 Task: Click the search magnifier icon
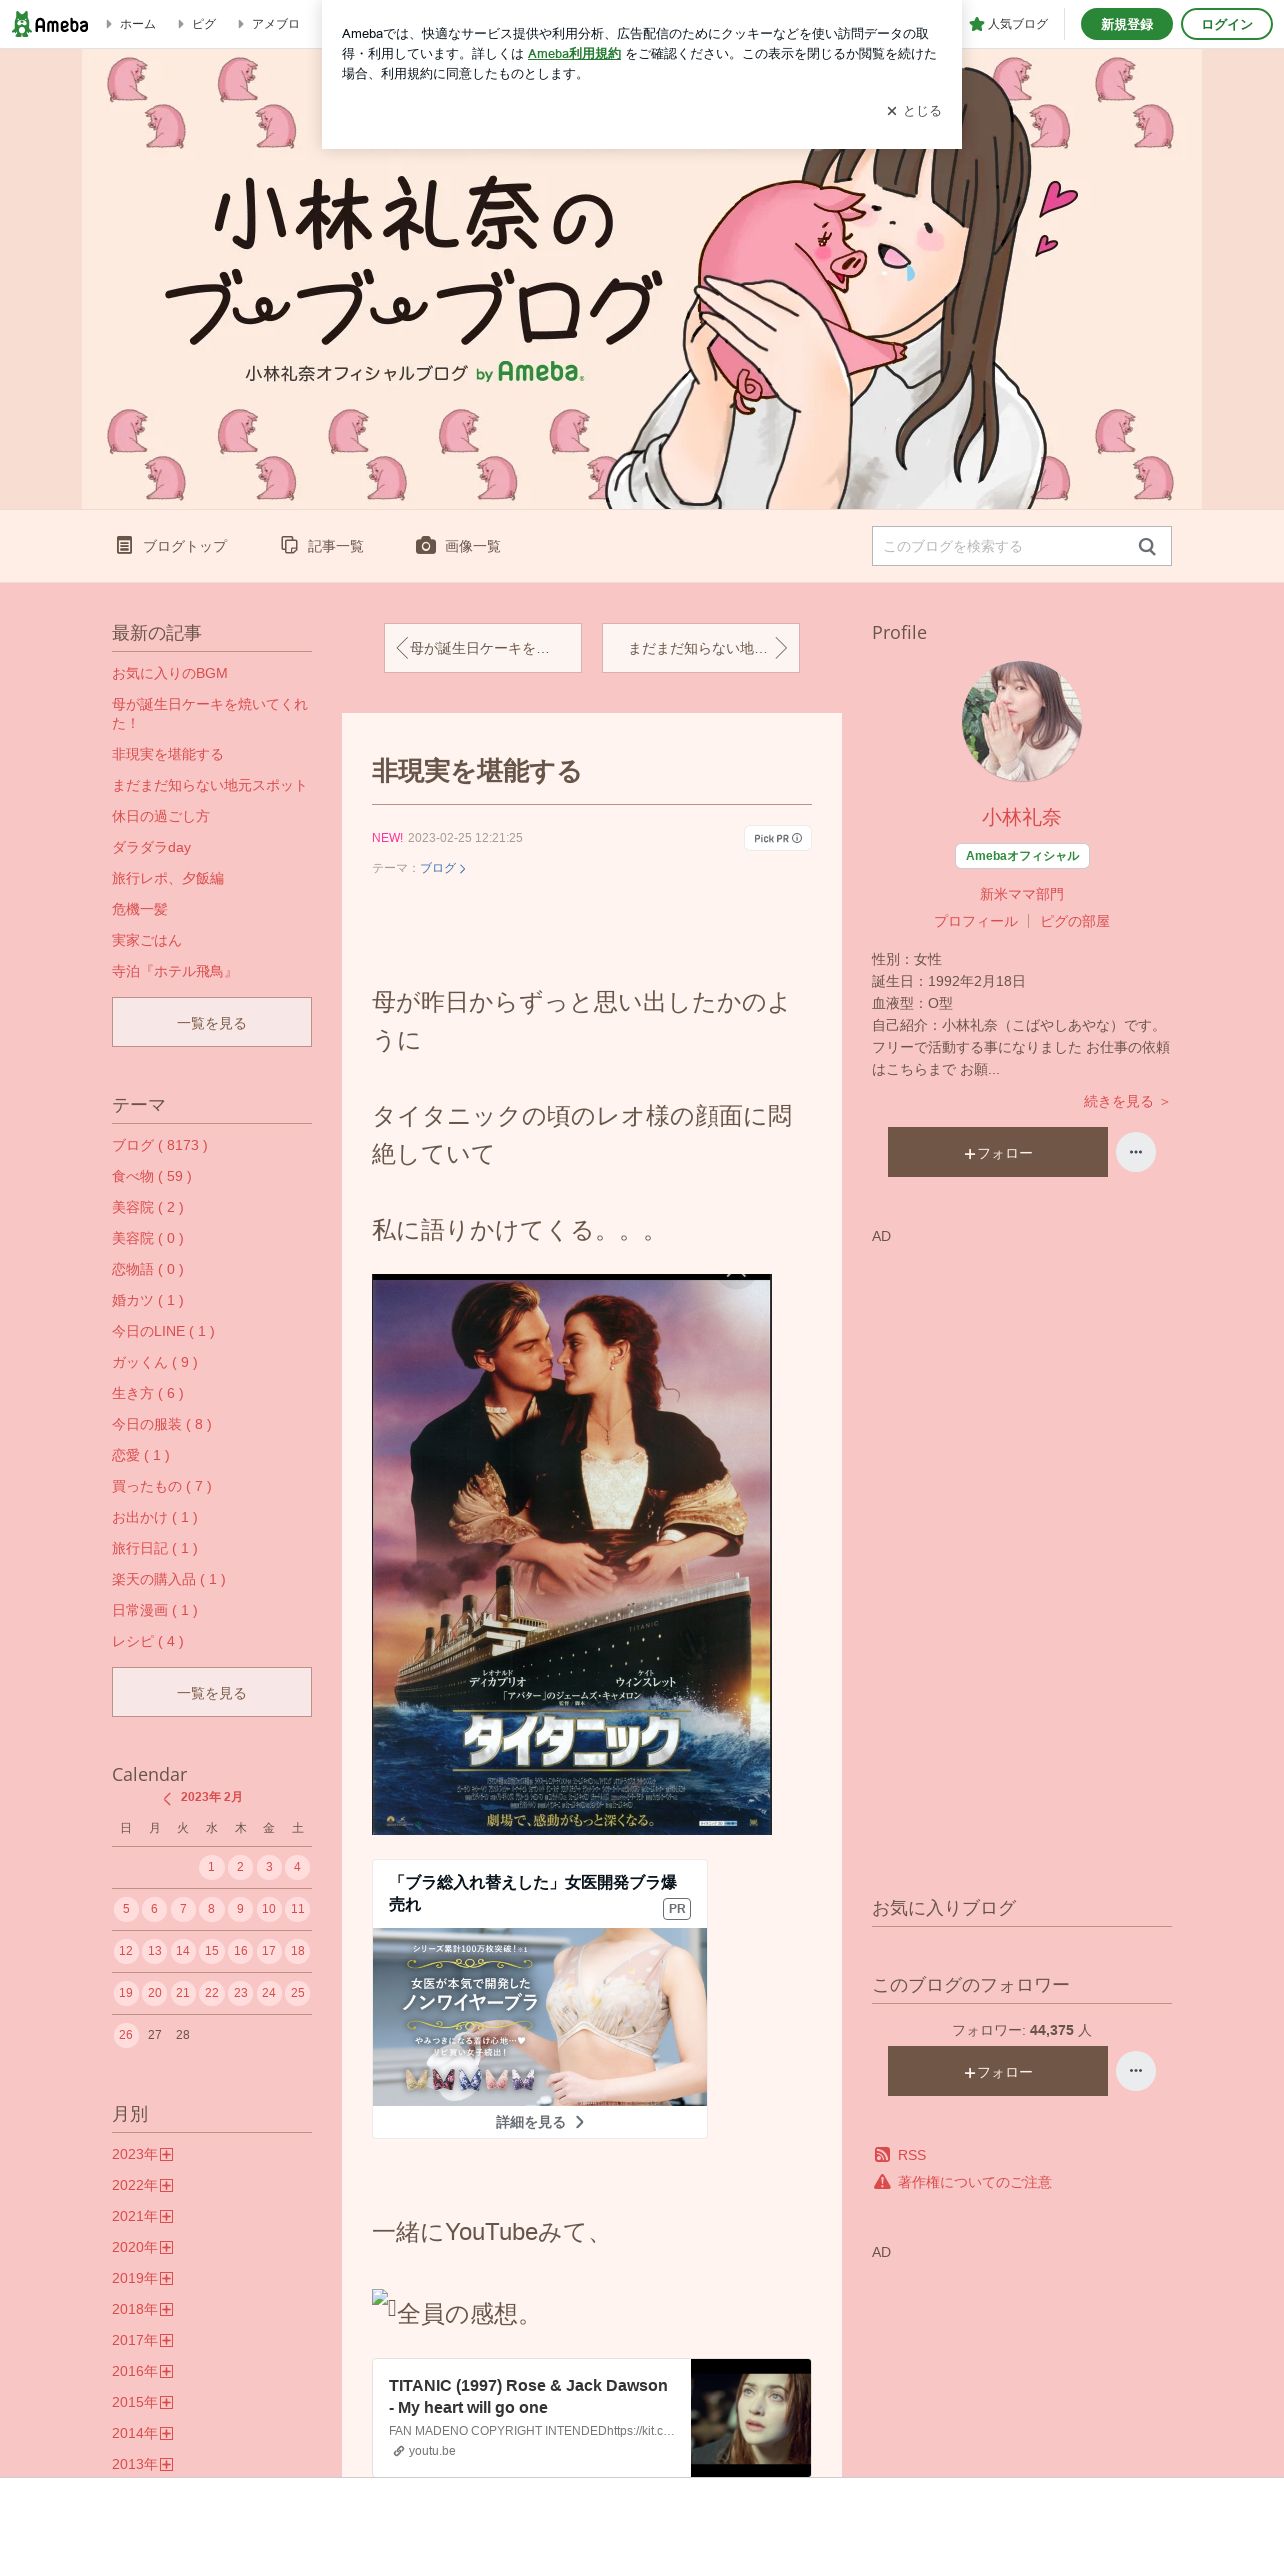(1147, 546)
